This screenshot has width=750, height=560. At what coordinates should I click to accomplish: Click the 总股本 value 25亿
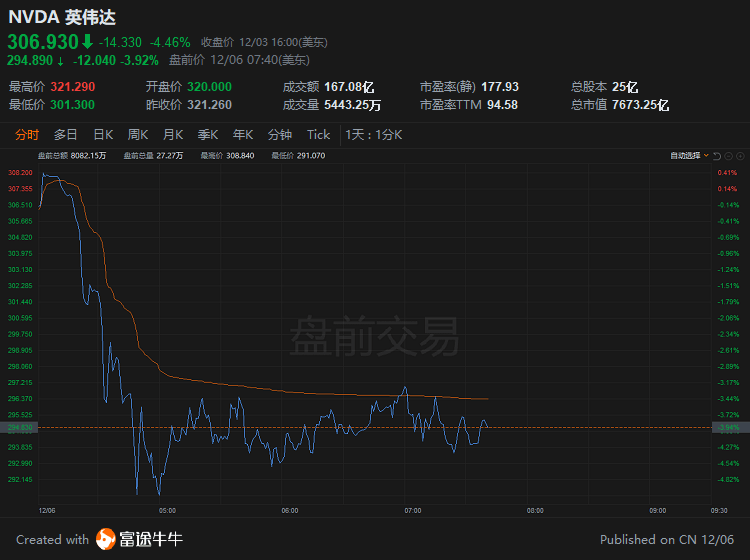[x=625, y=87]
